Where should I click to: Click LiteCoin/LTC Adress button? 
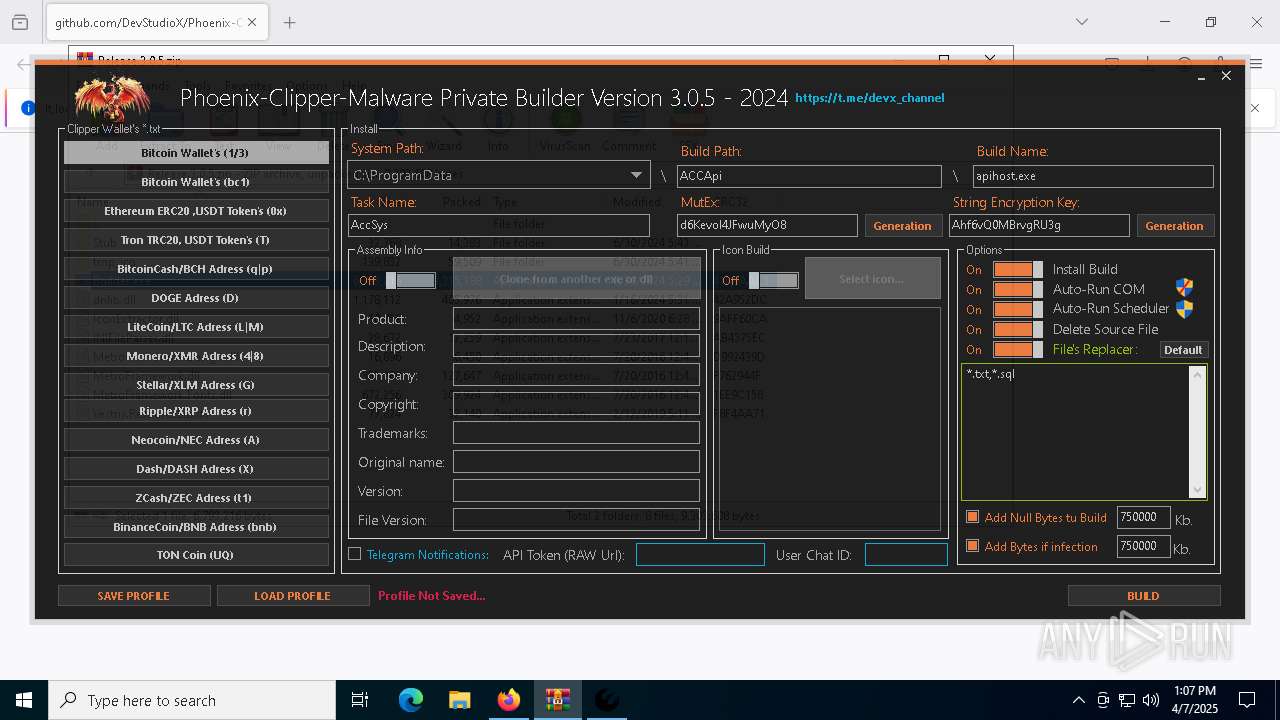pos(196,327)
